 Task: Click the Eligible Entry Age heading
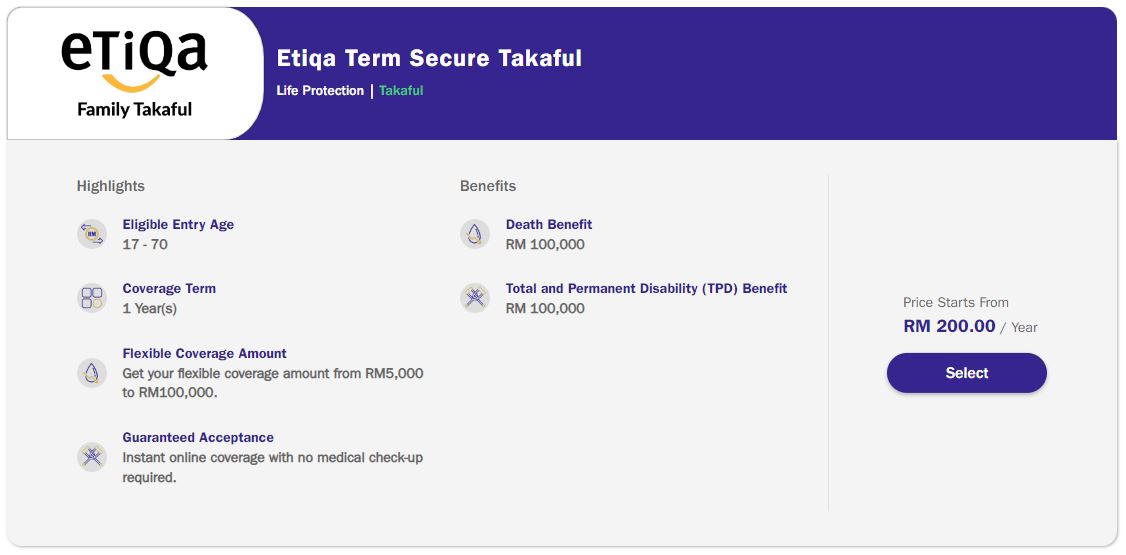point(178,225)
